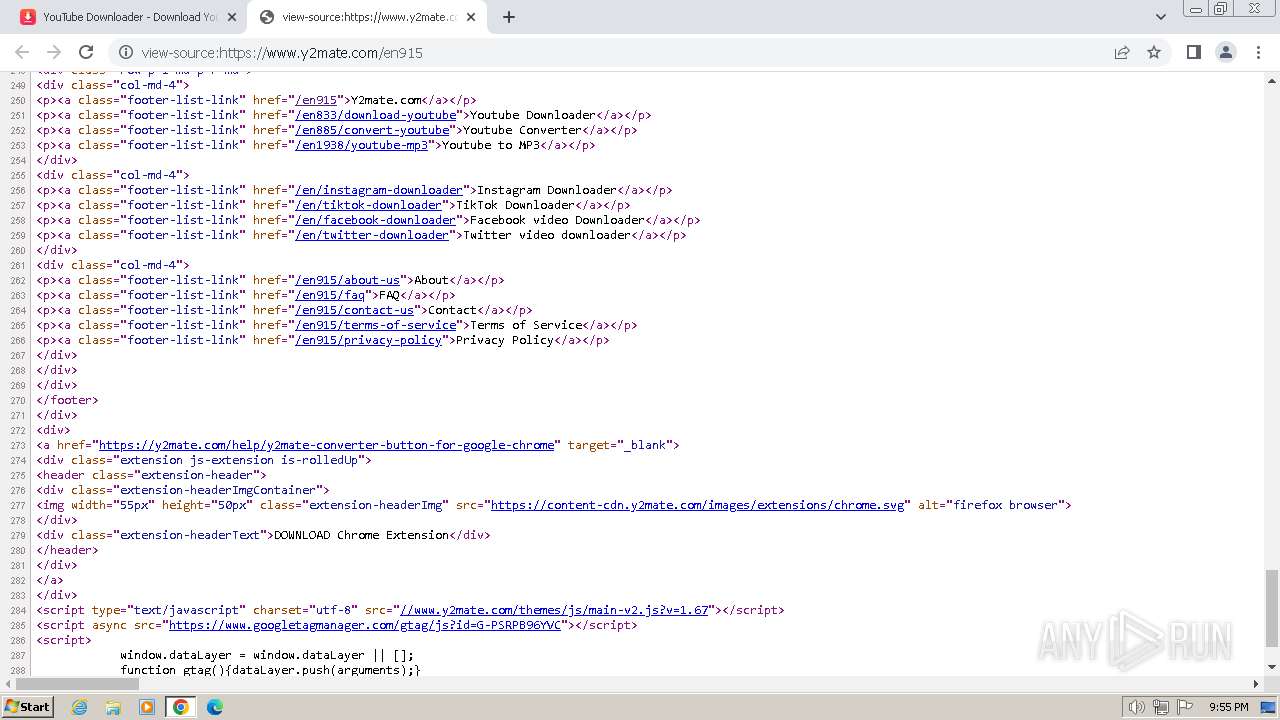Launch Internet Explorer from taskbar
Viewport: 1280px width, 720px height.
pos(79,707)
